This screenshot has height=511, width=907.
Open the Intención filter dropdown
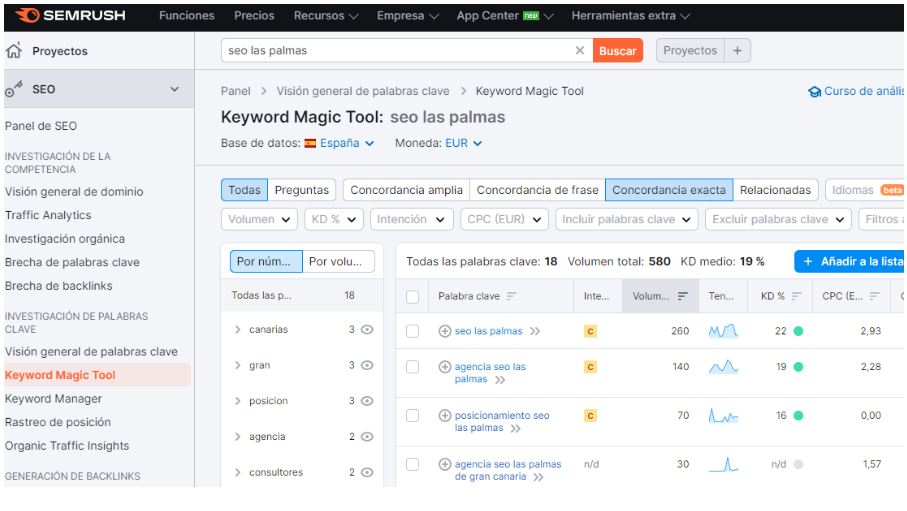411,219
